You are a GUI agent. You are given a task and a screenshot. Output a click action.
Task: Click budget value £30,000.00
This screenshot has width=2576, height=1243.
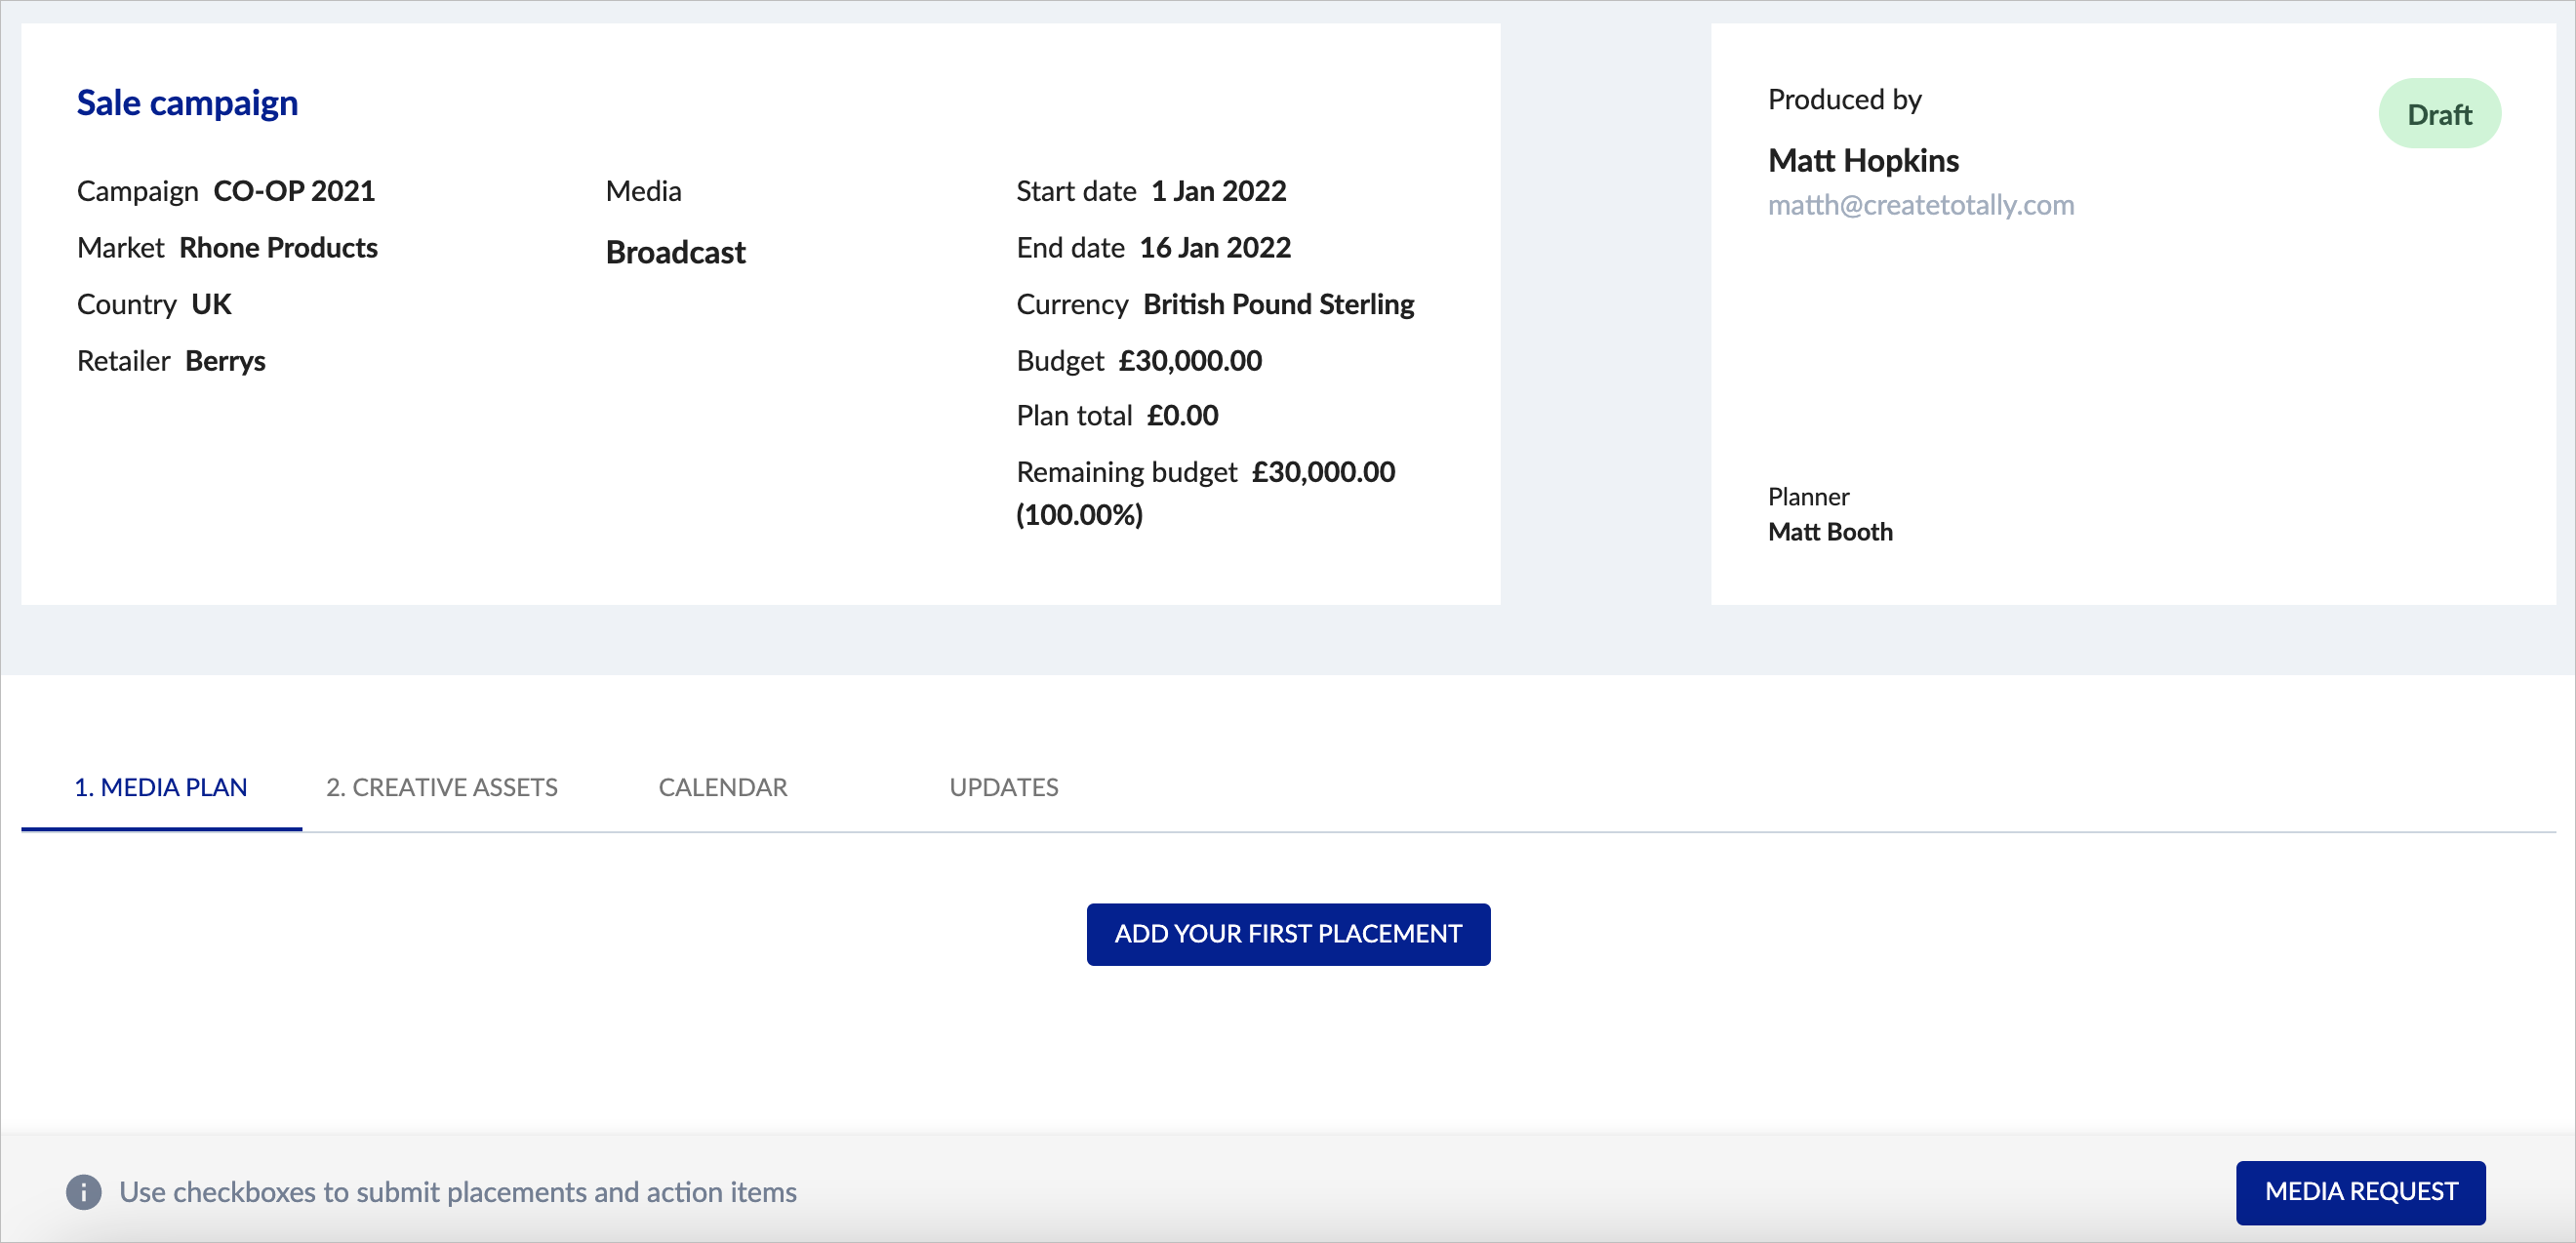(x=1191, y=361)
